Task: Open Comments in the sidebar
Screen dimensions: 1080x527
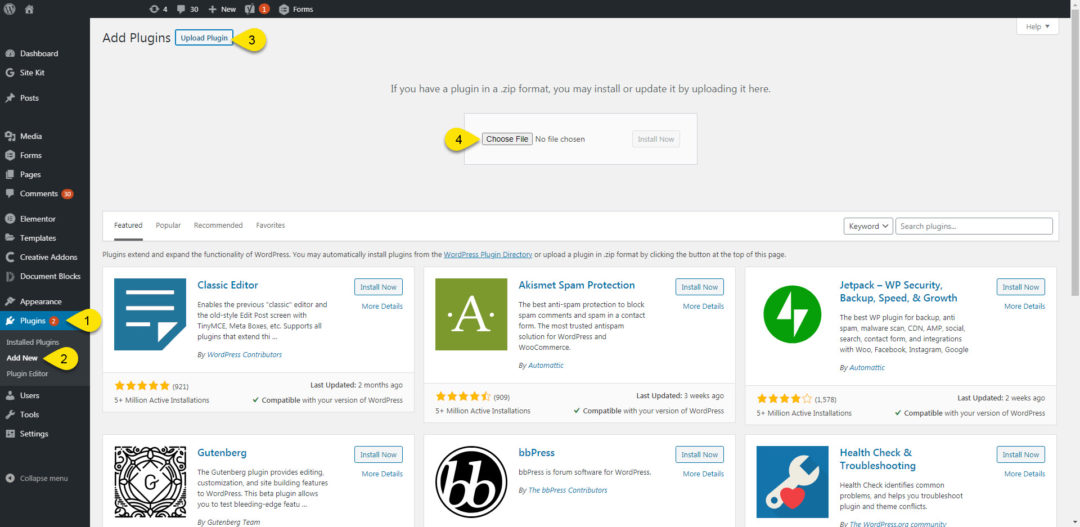Action: [39, 194]
